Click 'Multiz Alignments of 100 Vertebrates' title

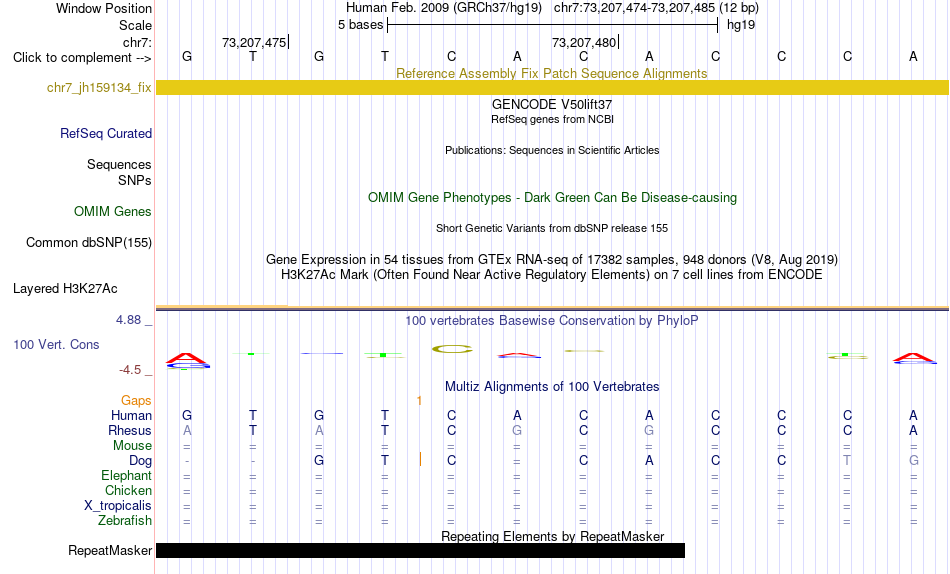pos(552,387)
